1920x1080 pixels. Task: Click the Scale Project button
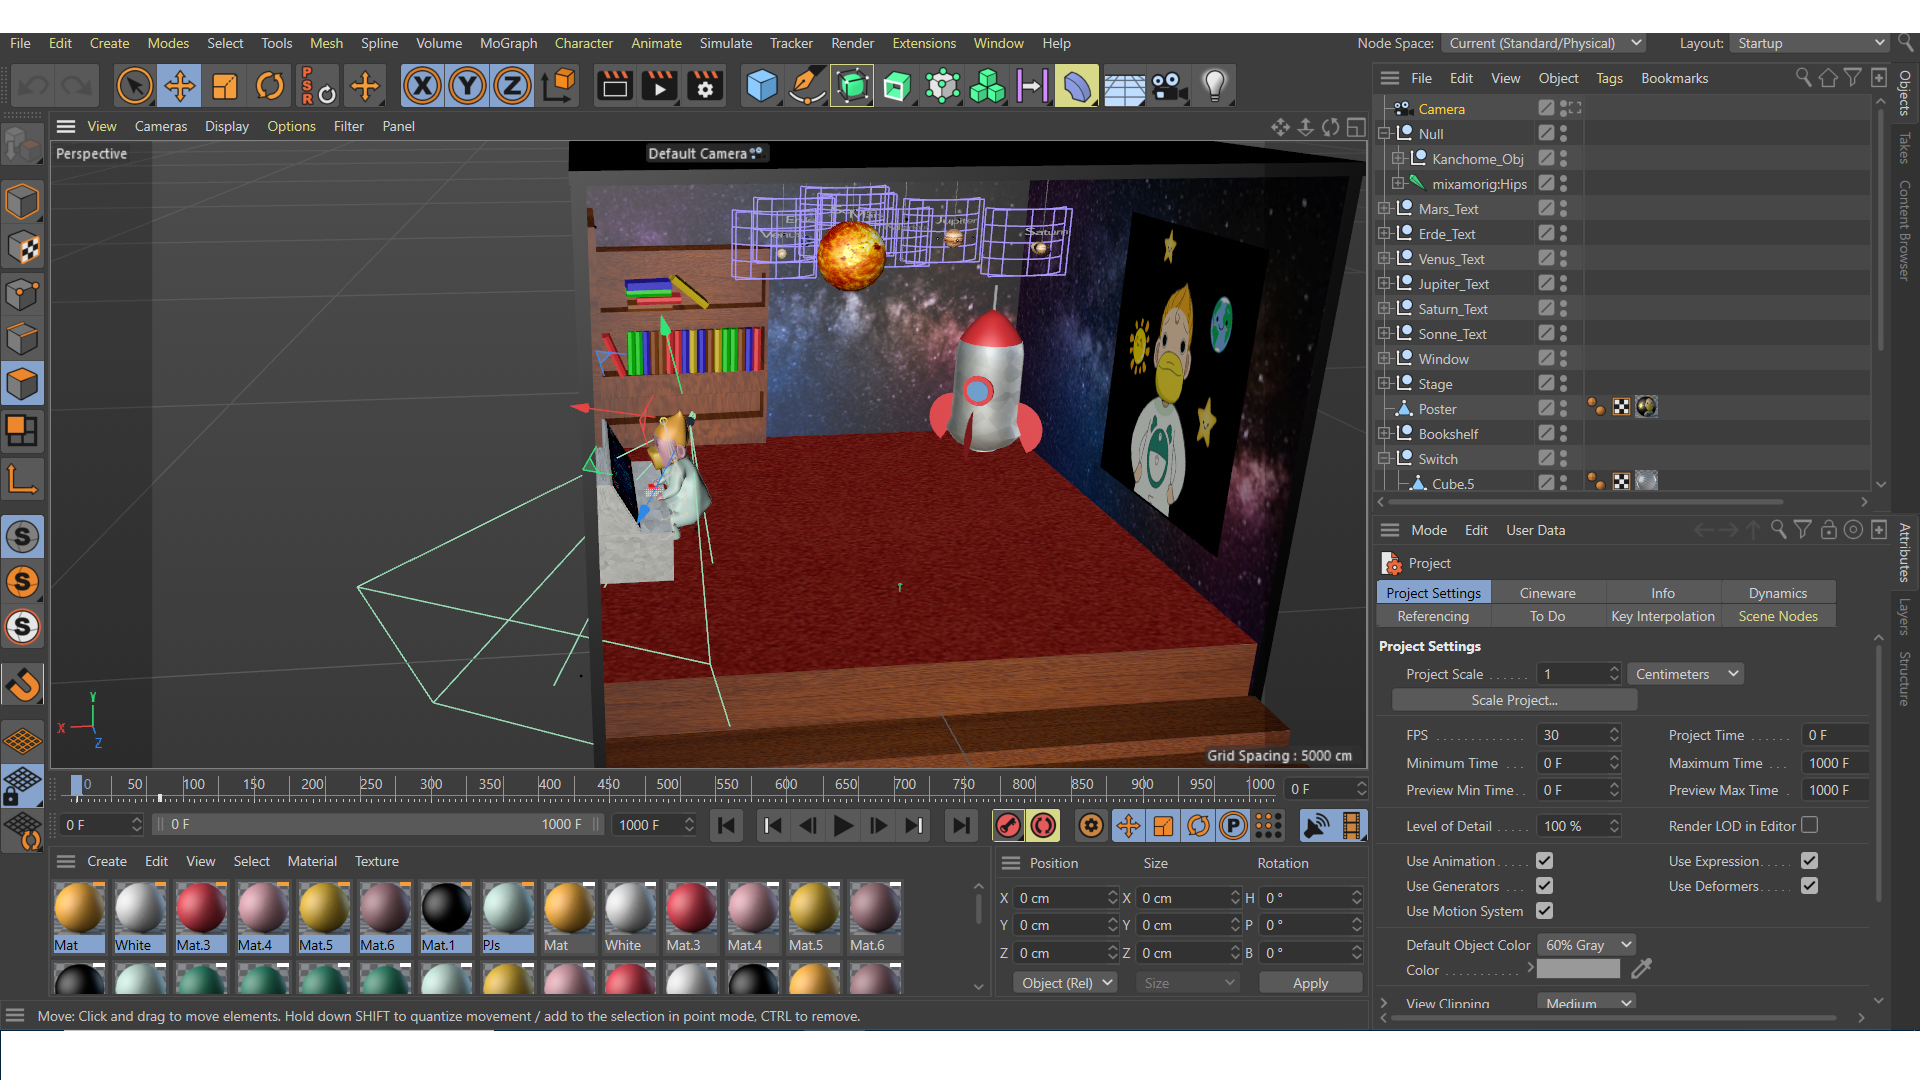tap(1514, 700)
